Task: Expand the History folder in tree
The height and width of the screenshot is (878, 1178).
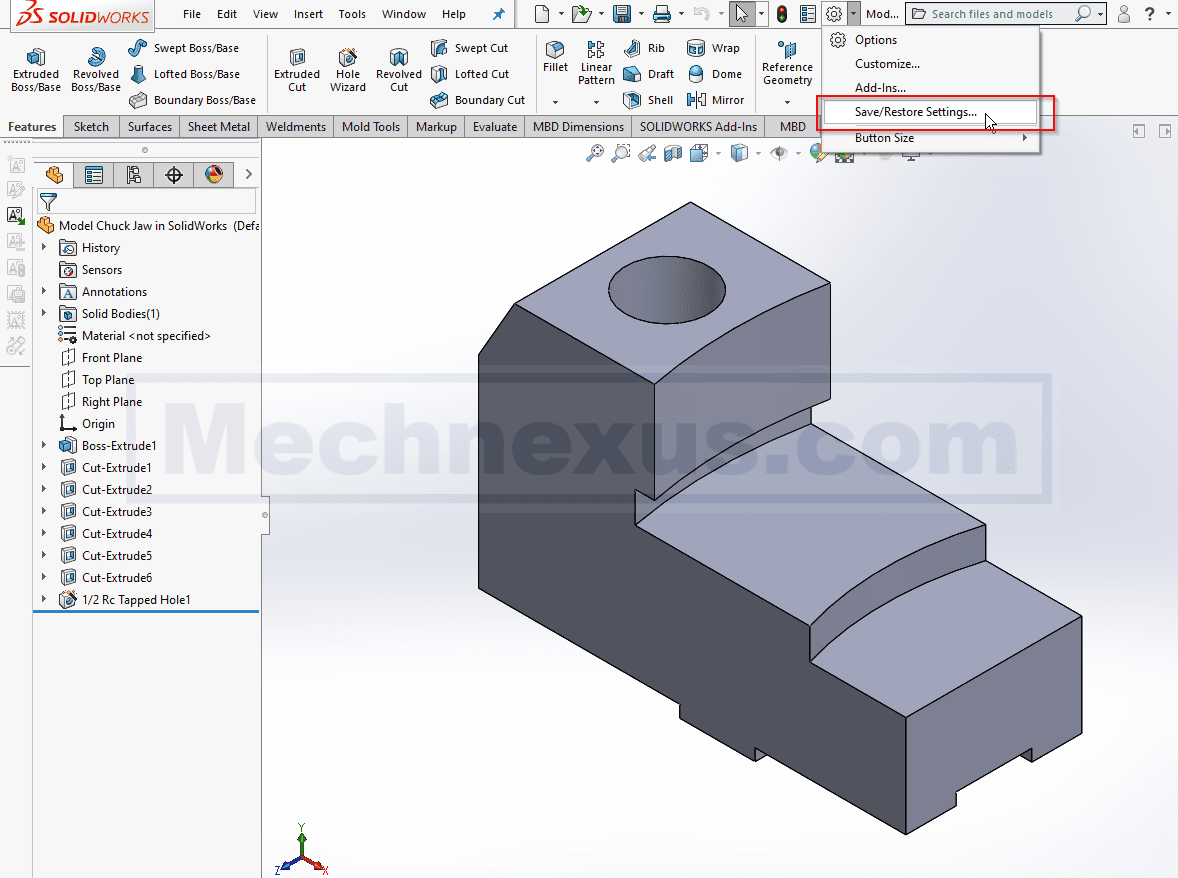Action: click(x=44, y=248)
